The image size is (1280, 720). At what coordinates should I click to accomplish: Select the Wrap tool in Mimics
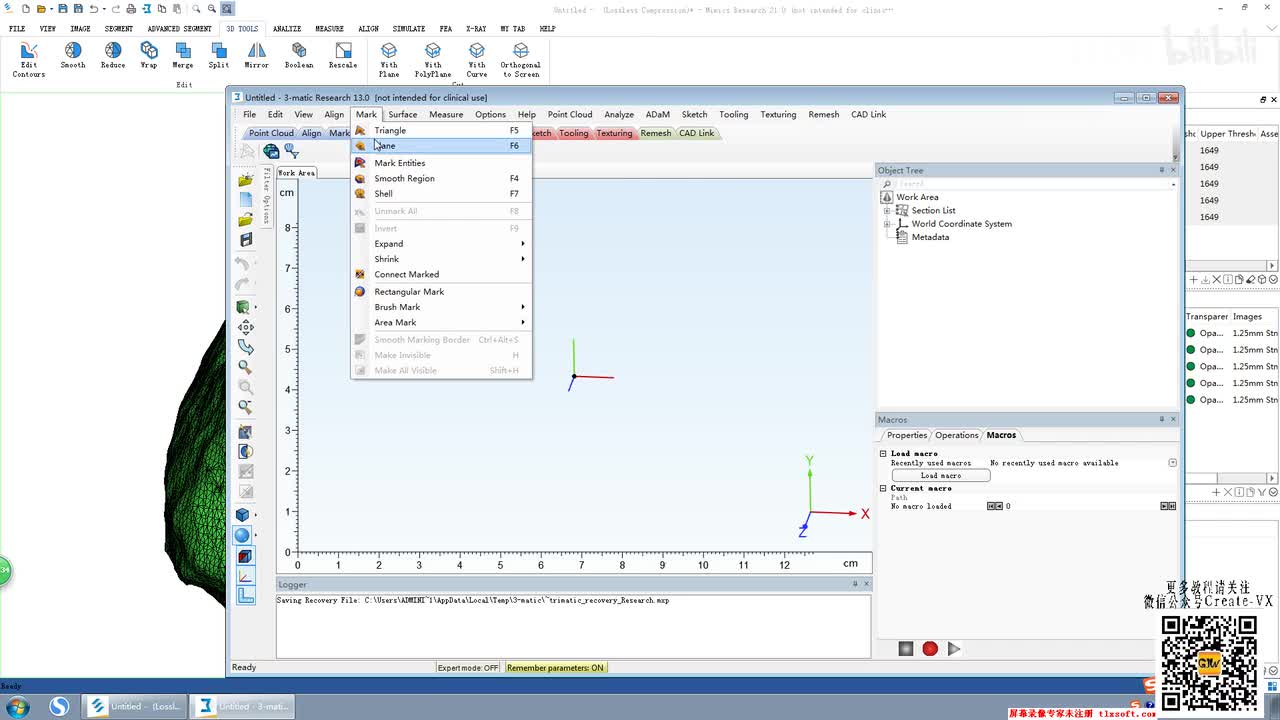tap(149, 56)
